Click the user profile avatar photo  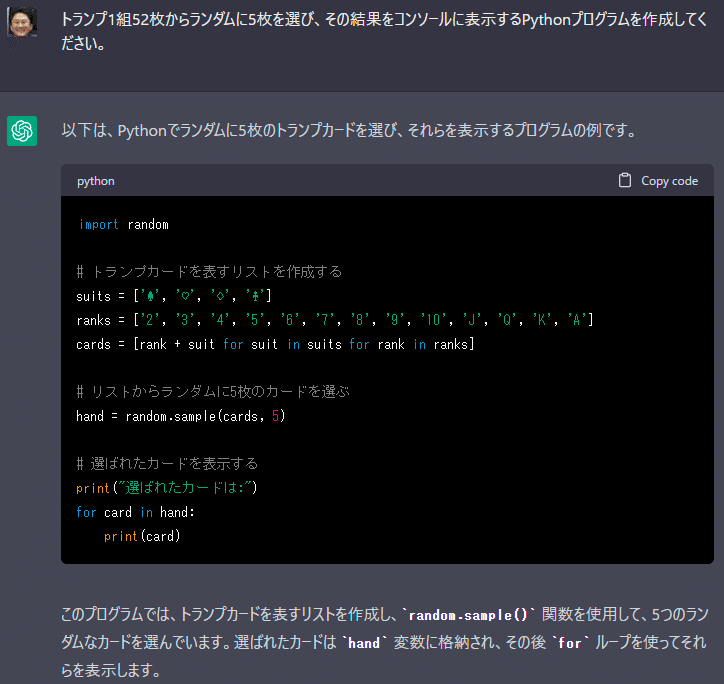pos(22,22)
